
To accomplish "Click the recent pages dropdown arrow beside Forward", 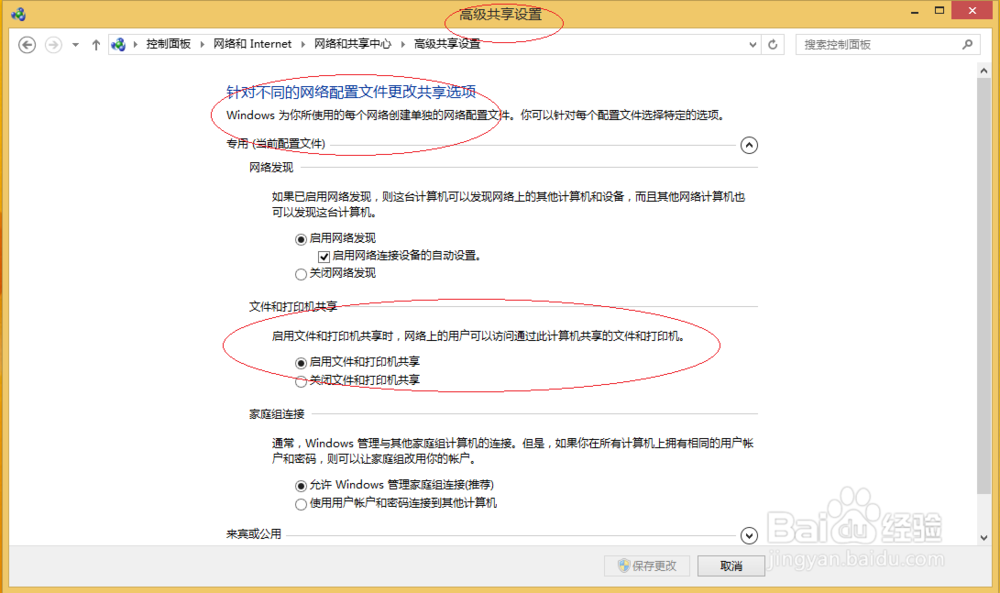I will 74,44.
